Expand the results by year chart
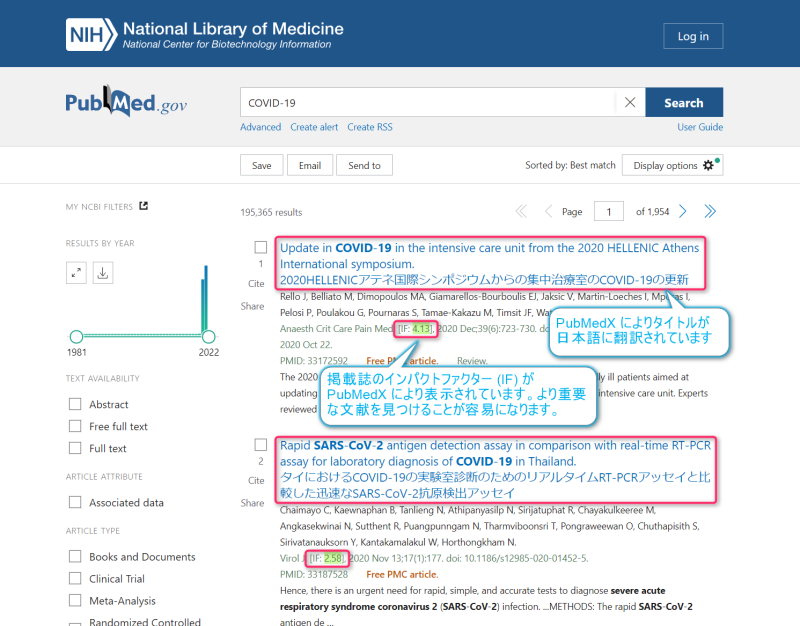The height and width of the screenshot is (626, 800). coord(76,273)
